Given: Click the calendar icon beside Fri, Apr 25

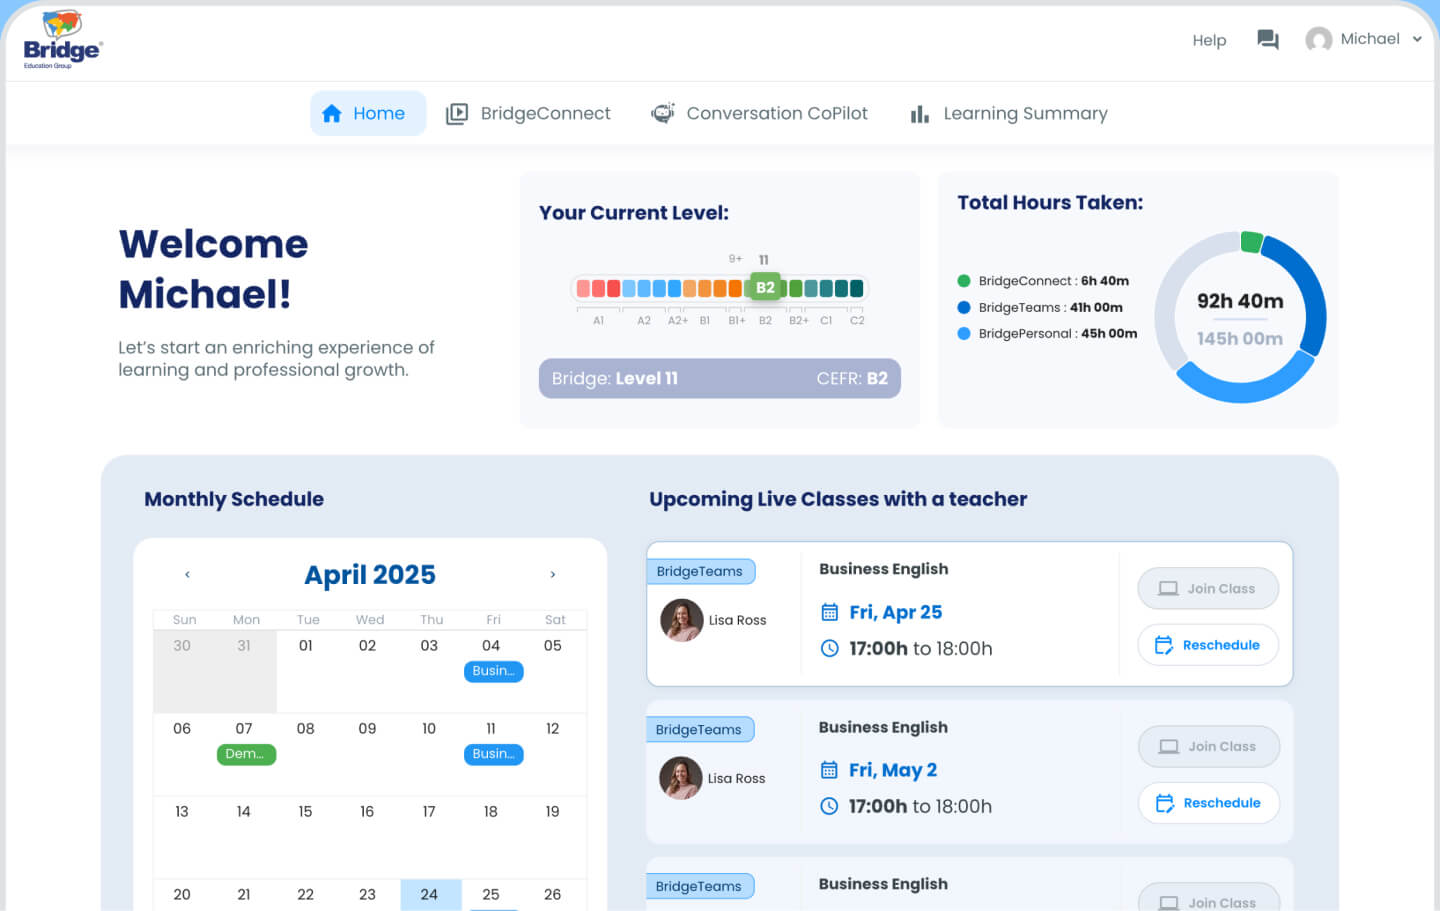Looking at the screenshot, I should point(829,612).
